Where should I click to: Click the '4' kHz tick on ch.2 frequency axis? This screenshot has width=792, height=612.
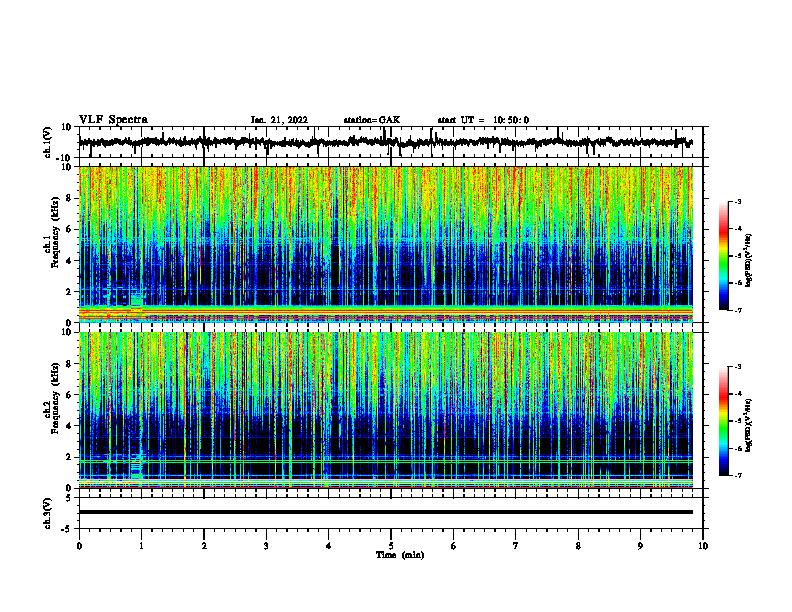click(x=70, y=426)
